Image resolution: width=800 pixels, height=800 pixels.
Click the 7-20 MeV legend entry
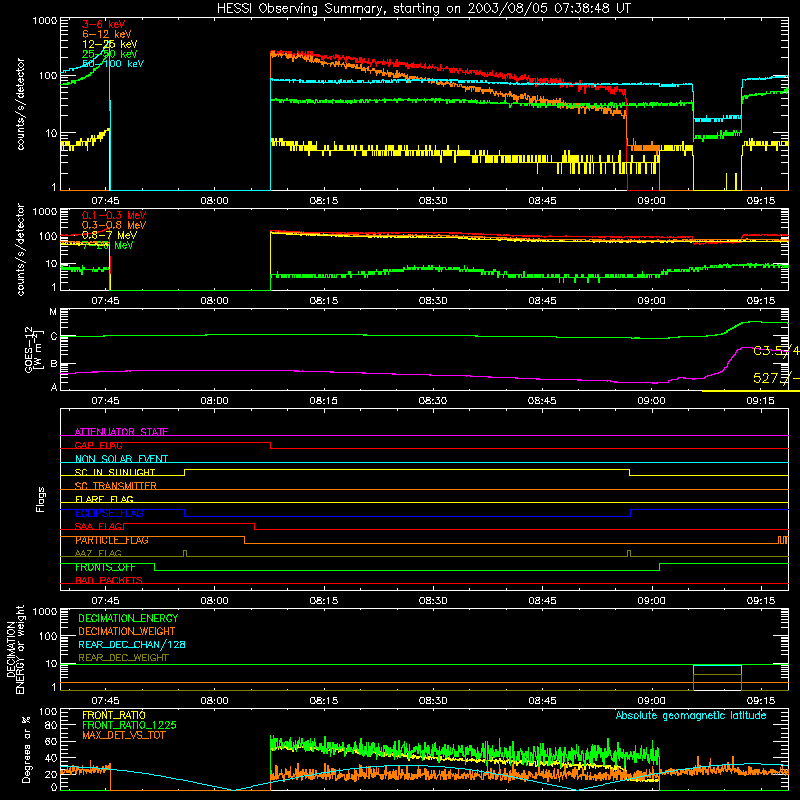pos(108,245)
